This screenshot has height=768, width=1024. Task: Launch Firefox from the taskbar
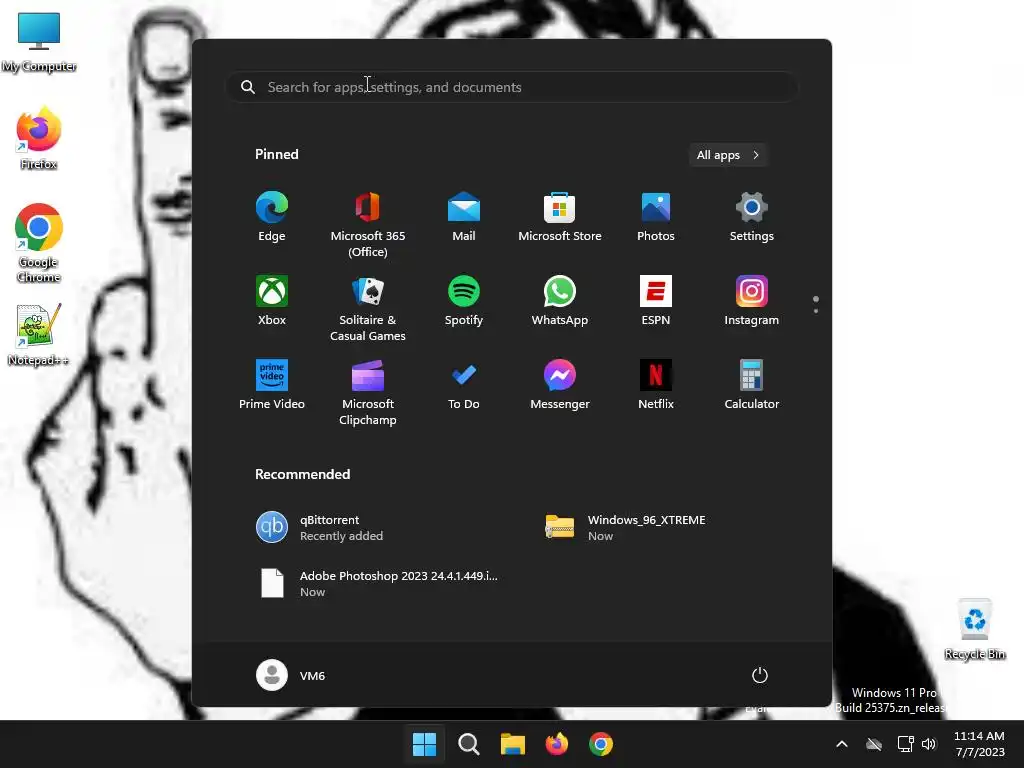pos(556,744)
